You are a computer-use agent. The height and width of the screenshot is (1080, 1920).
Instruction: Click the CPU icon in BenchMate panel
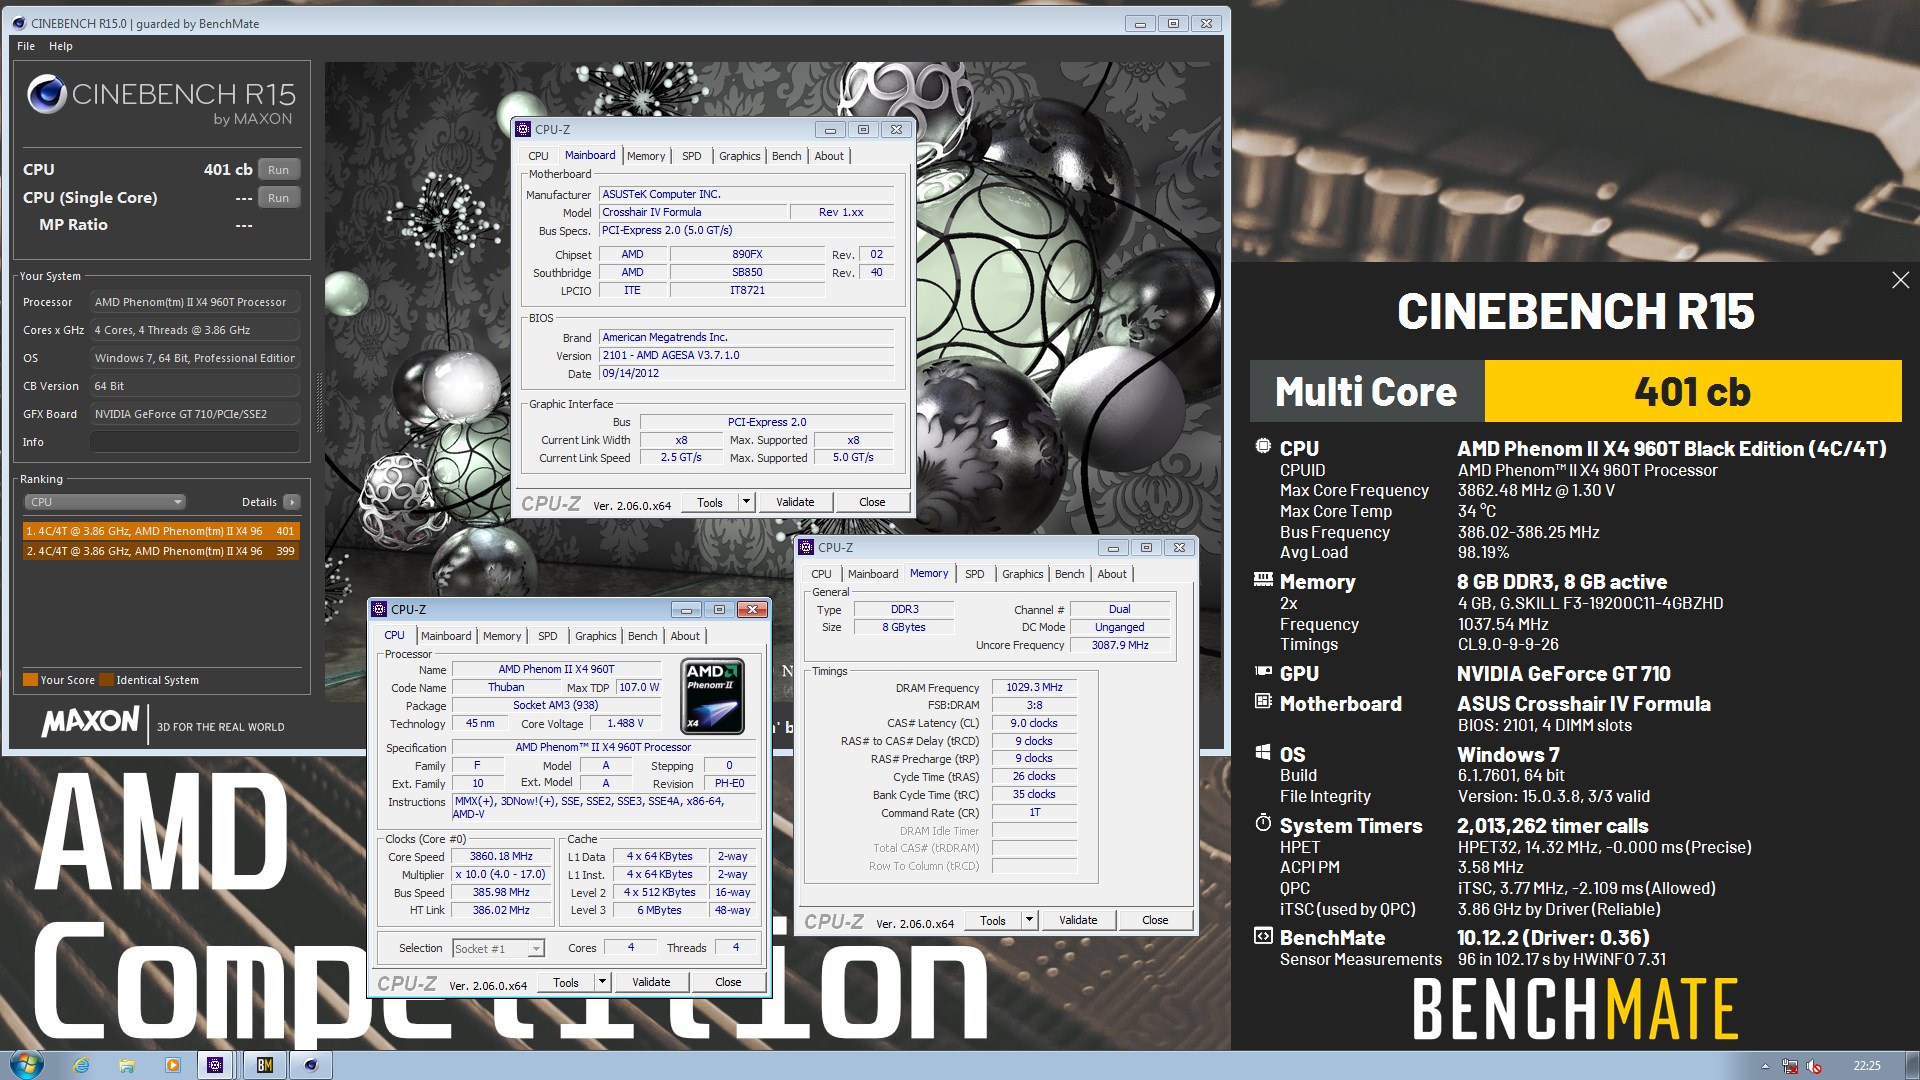1263,447
